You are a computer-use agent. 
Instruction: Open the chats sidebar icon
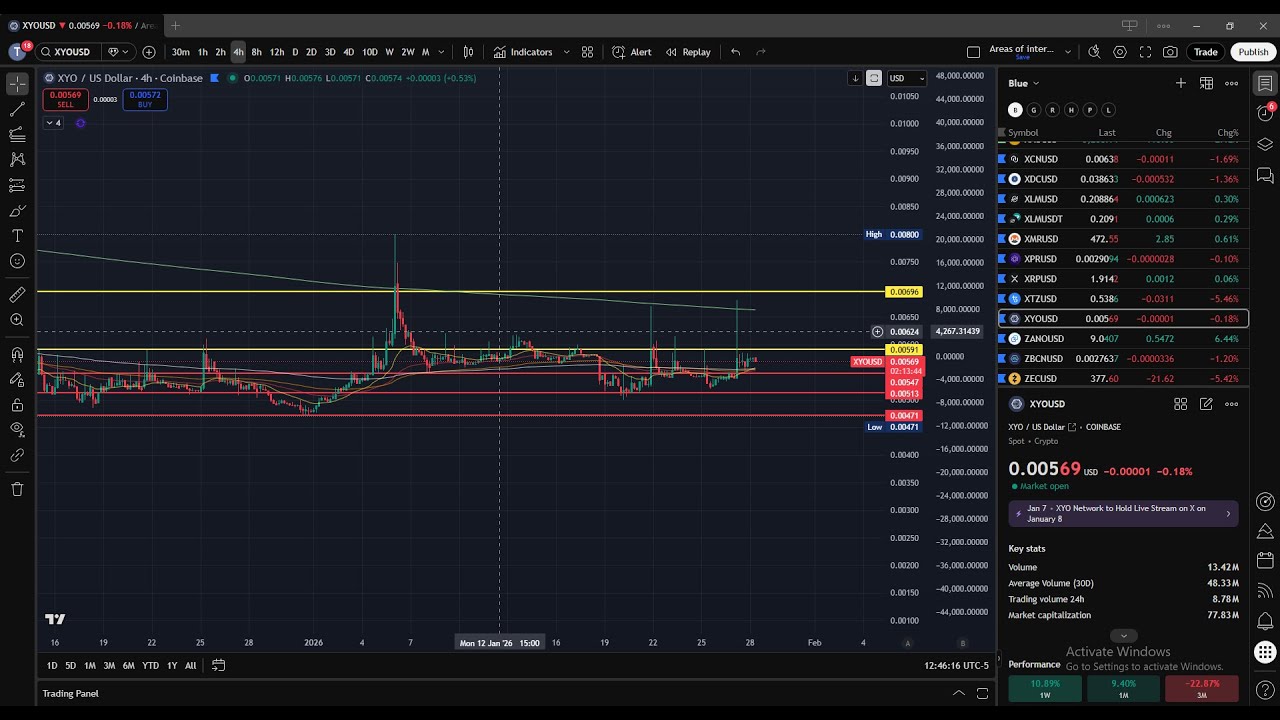pyautogui.click(x=1265, y=176)
